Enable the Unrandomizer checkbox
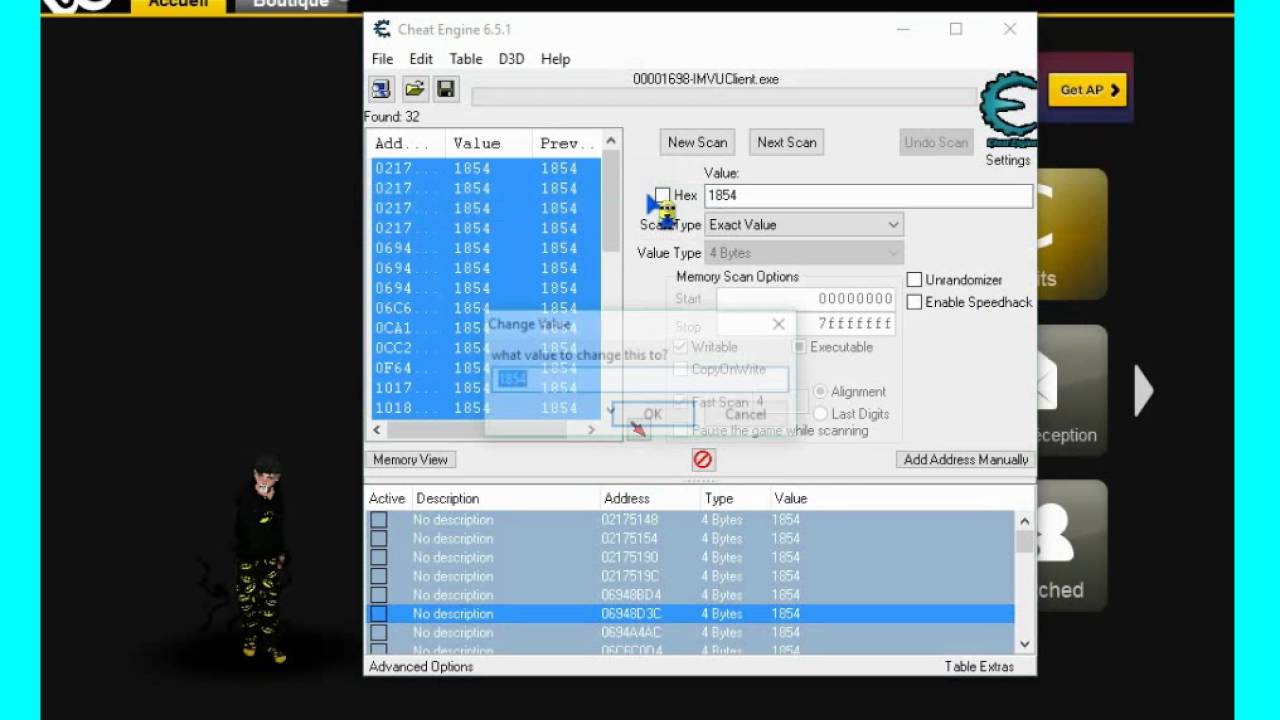This screenshot has width=1280, height=720. coord(914,280)
